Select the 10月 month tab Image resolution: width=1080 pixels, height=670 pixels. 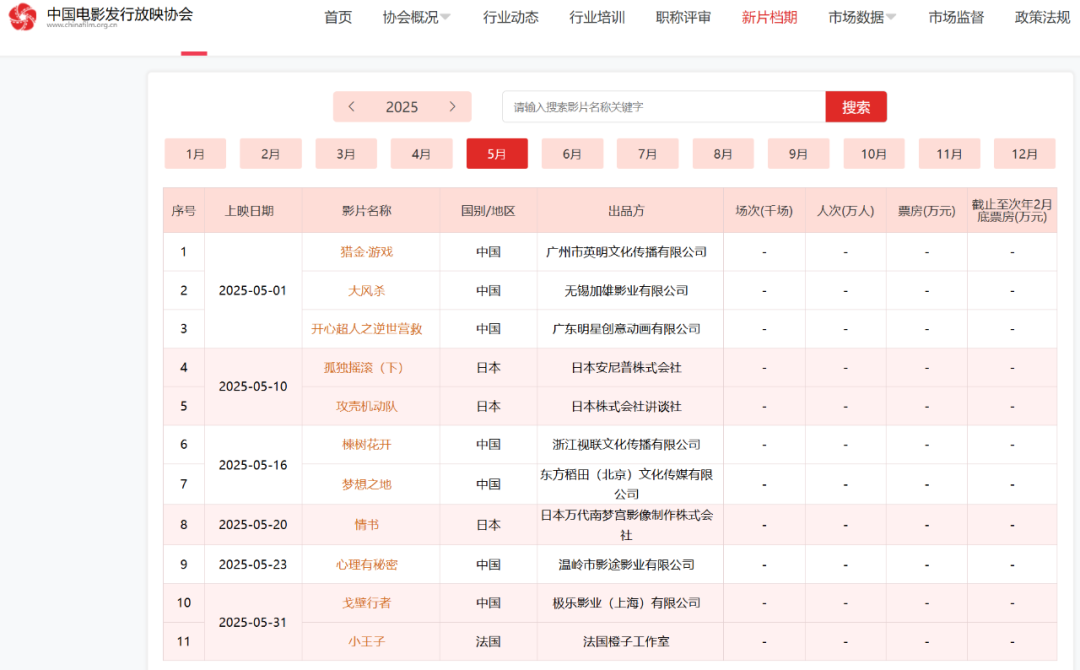874,154
